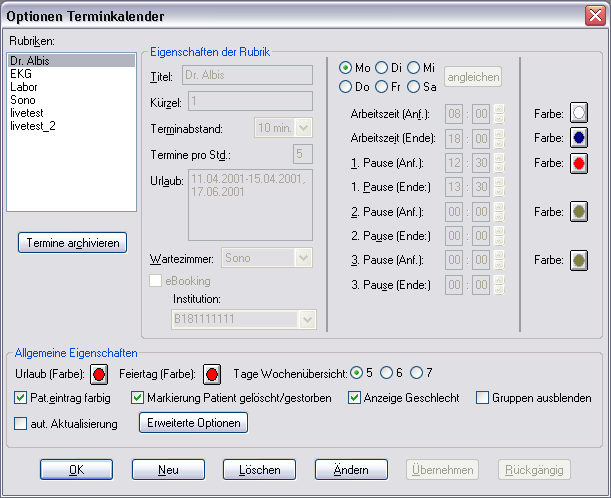This screenshot has width=611, height=498.
Task: Click the Neu button
Action: (x=168, y=470)
